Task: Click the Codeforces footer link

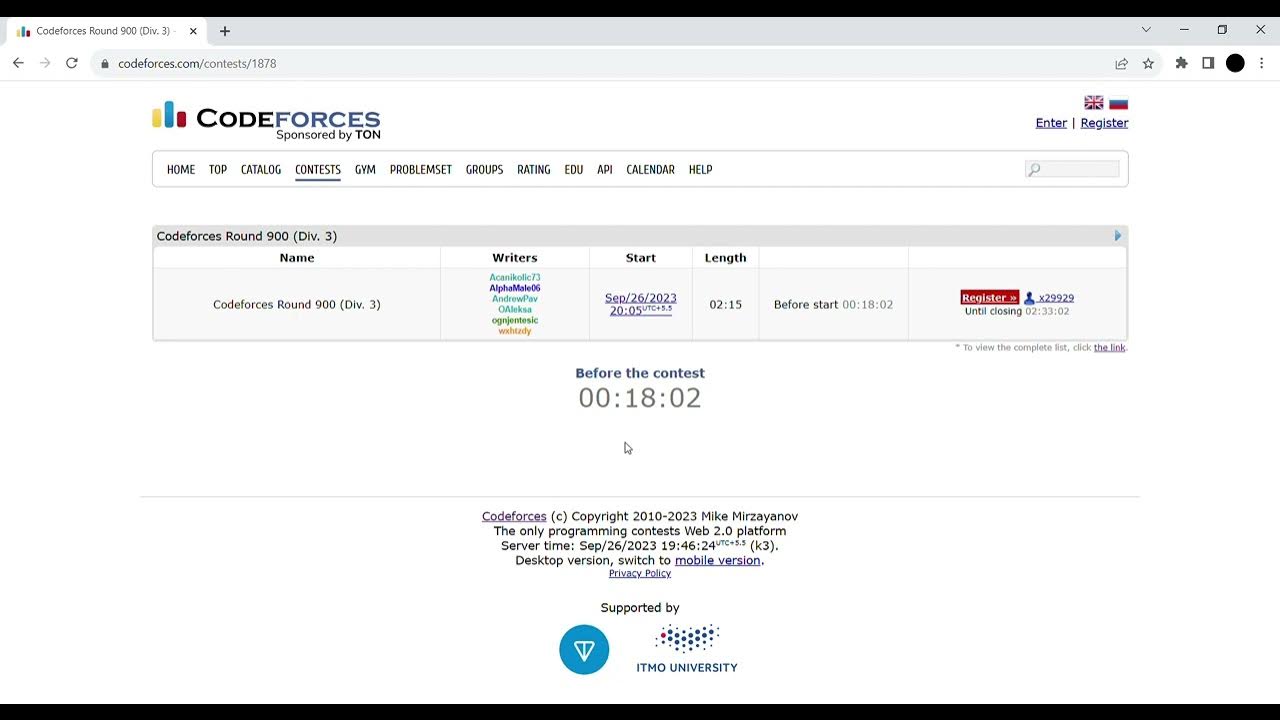Action: tap(514, 517)
